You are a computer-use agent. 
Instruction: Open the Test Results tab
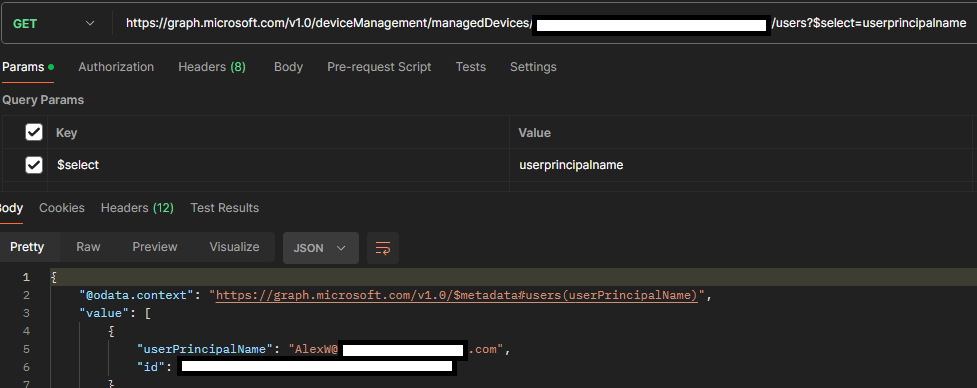[x=224, y=208]
